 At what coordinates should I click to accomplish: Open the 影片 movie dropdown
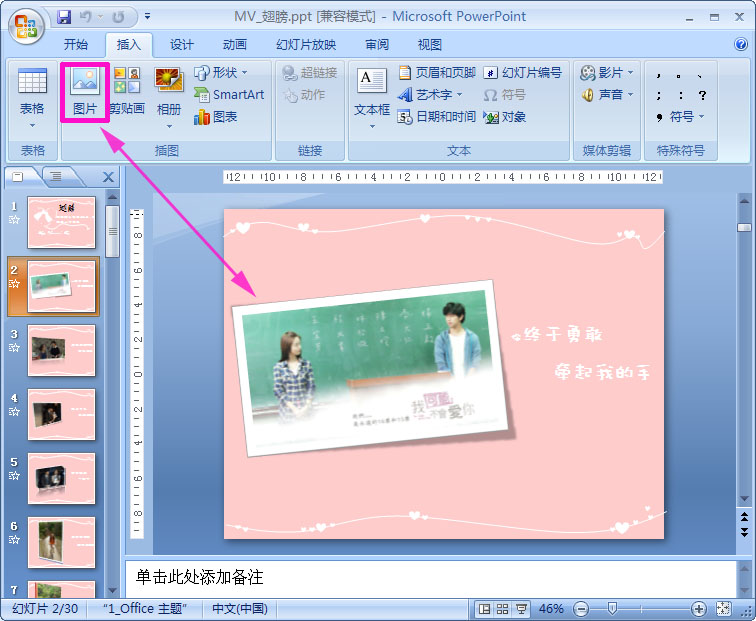(x=607, y=73)
